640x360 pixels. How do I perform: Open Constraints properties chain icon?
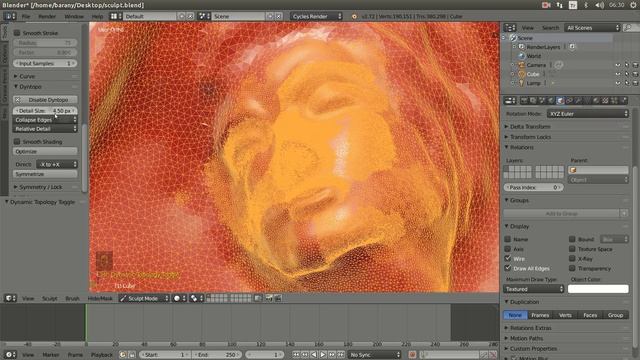(x=569, y=100)
